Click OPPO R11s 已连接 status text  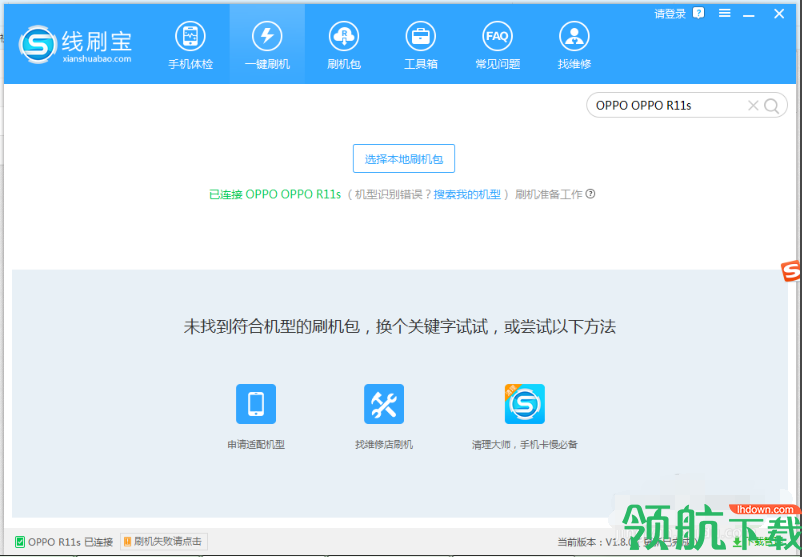[x=71, y=542]
